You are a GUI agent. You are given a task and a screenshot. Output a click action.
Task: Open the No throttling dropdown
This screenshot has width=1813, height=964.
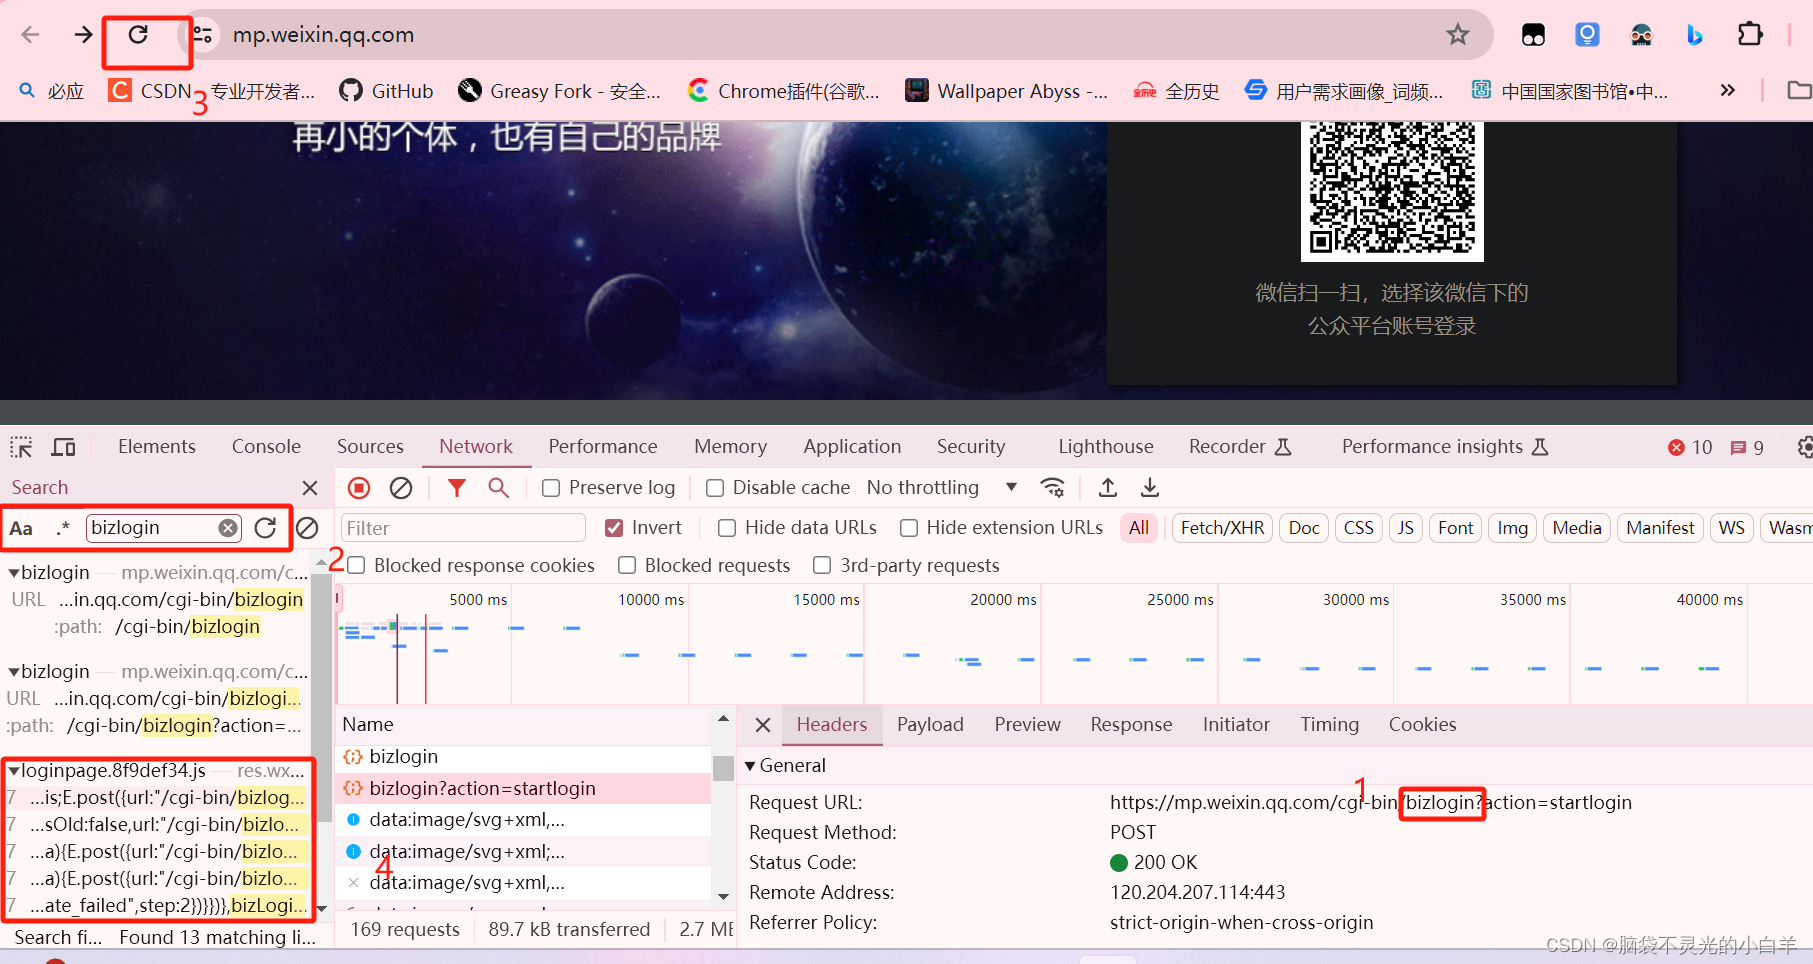coord(942,488)
